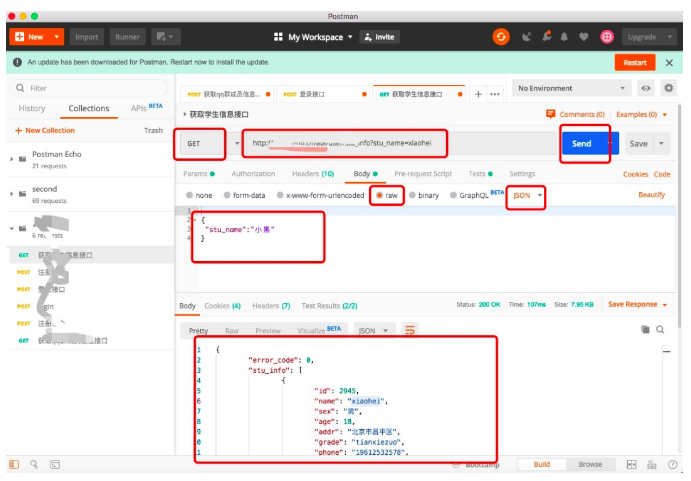Screen dimensions: 691x481
Task: Open the New button dropdown arrow
Action: point(56,37)
